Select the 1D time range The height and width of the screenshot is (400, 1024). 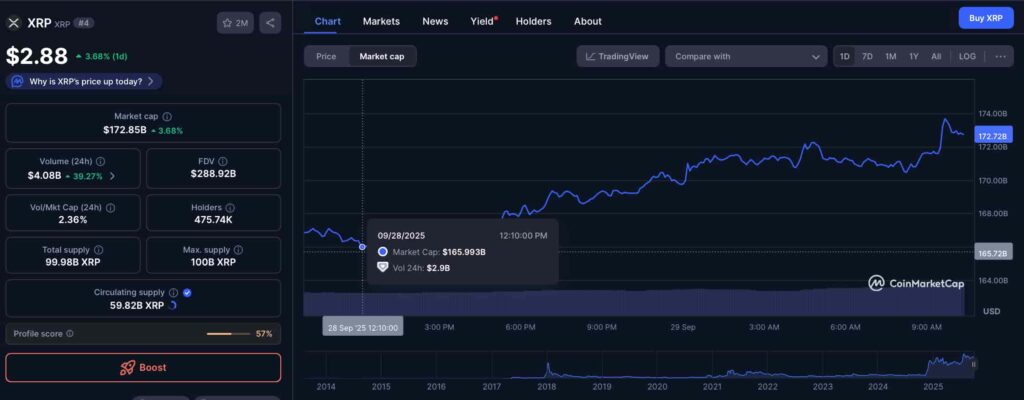tap(844, 56)
